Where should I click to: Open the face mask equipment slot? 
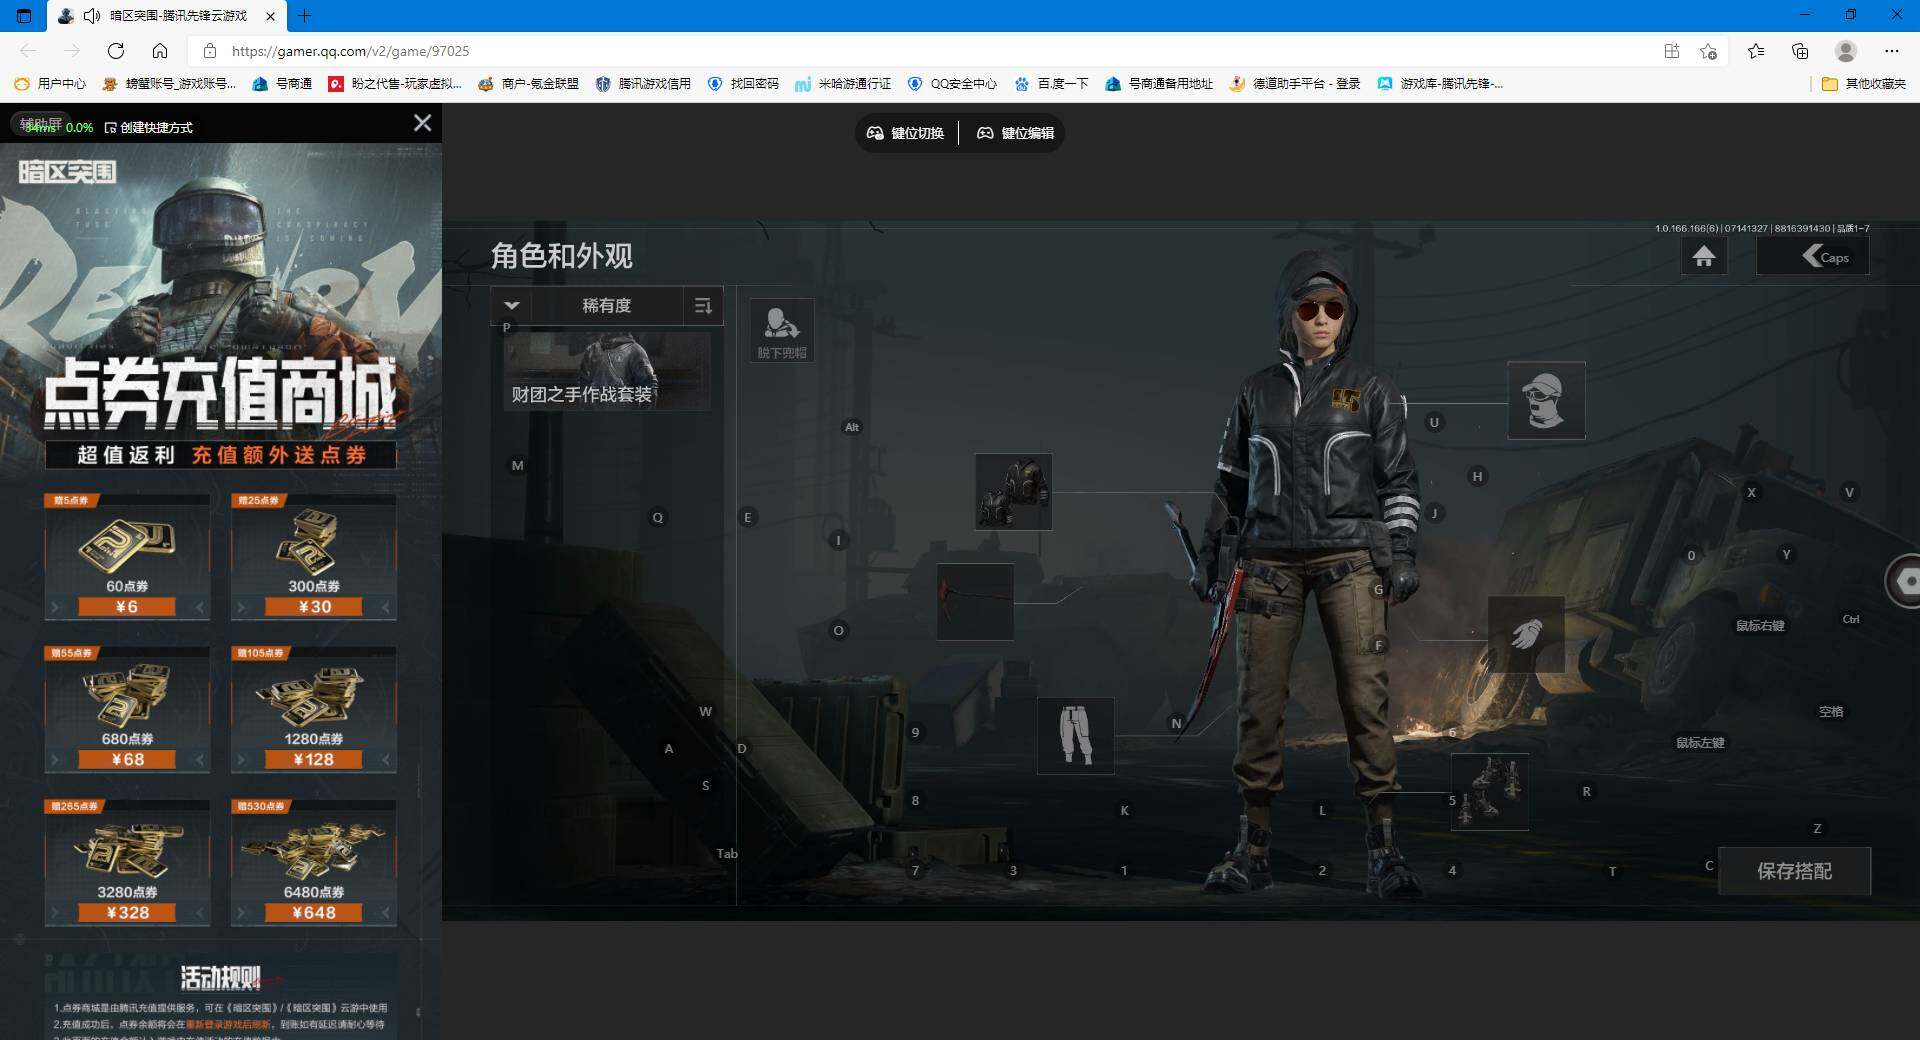tap(1546, 401)
